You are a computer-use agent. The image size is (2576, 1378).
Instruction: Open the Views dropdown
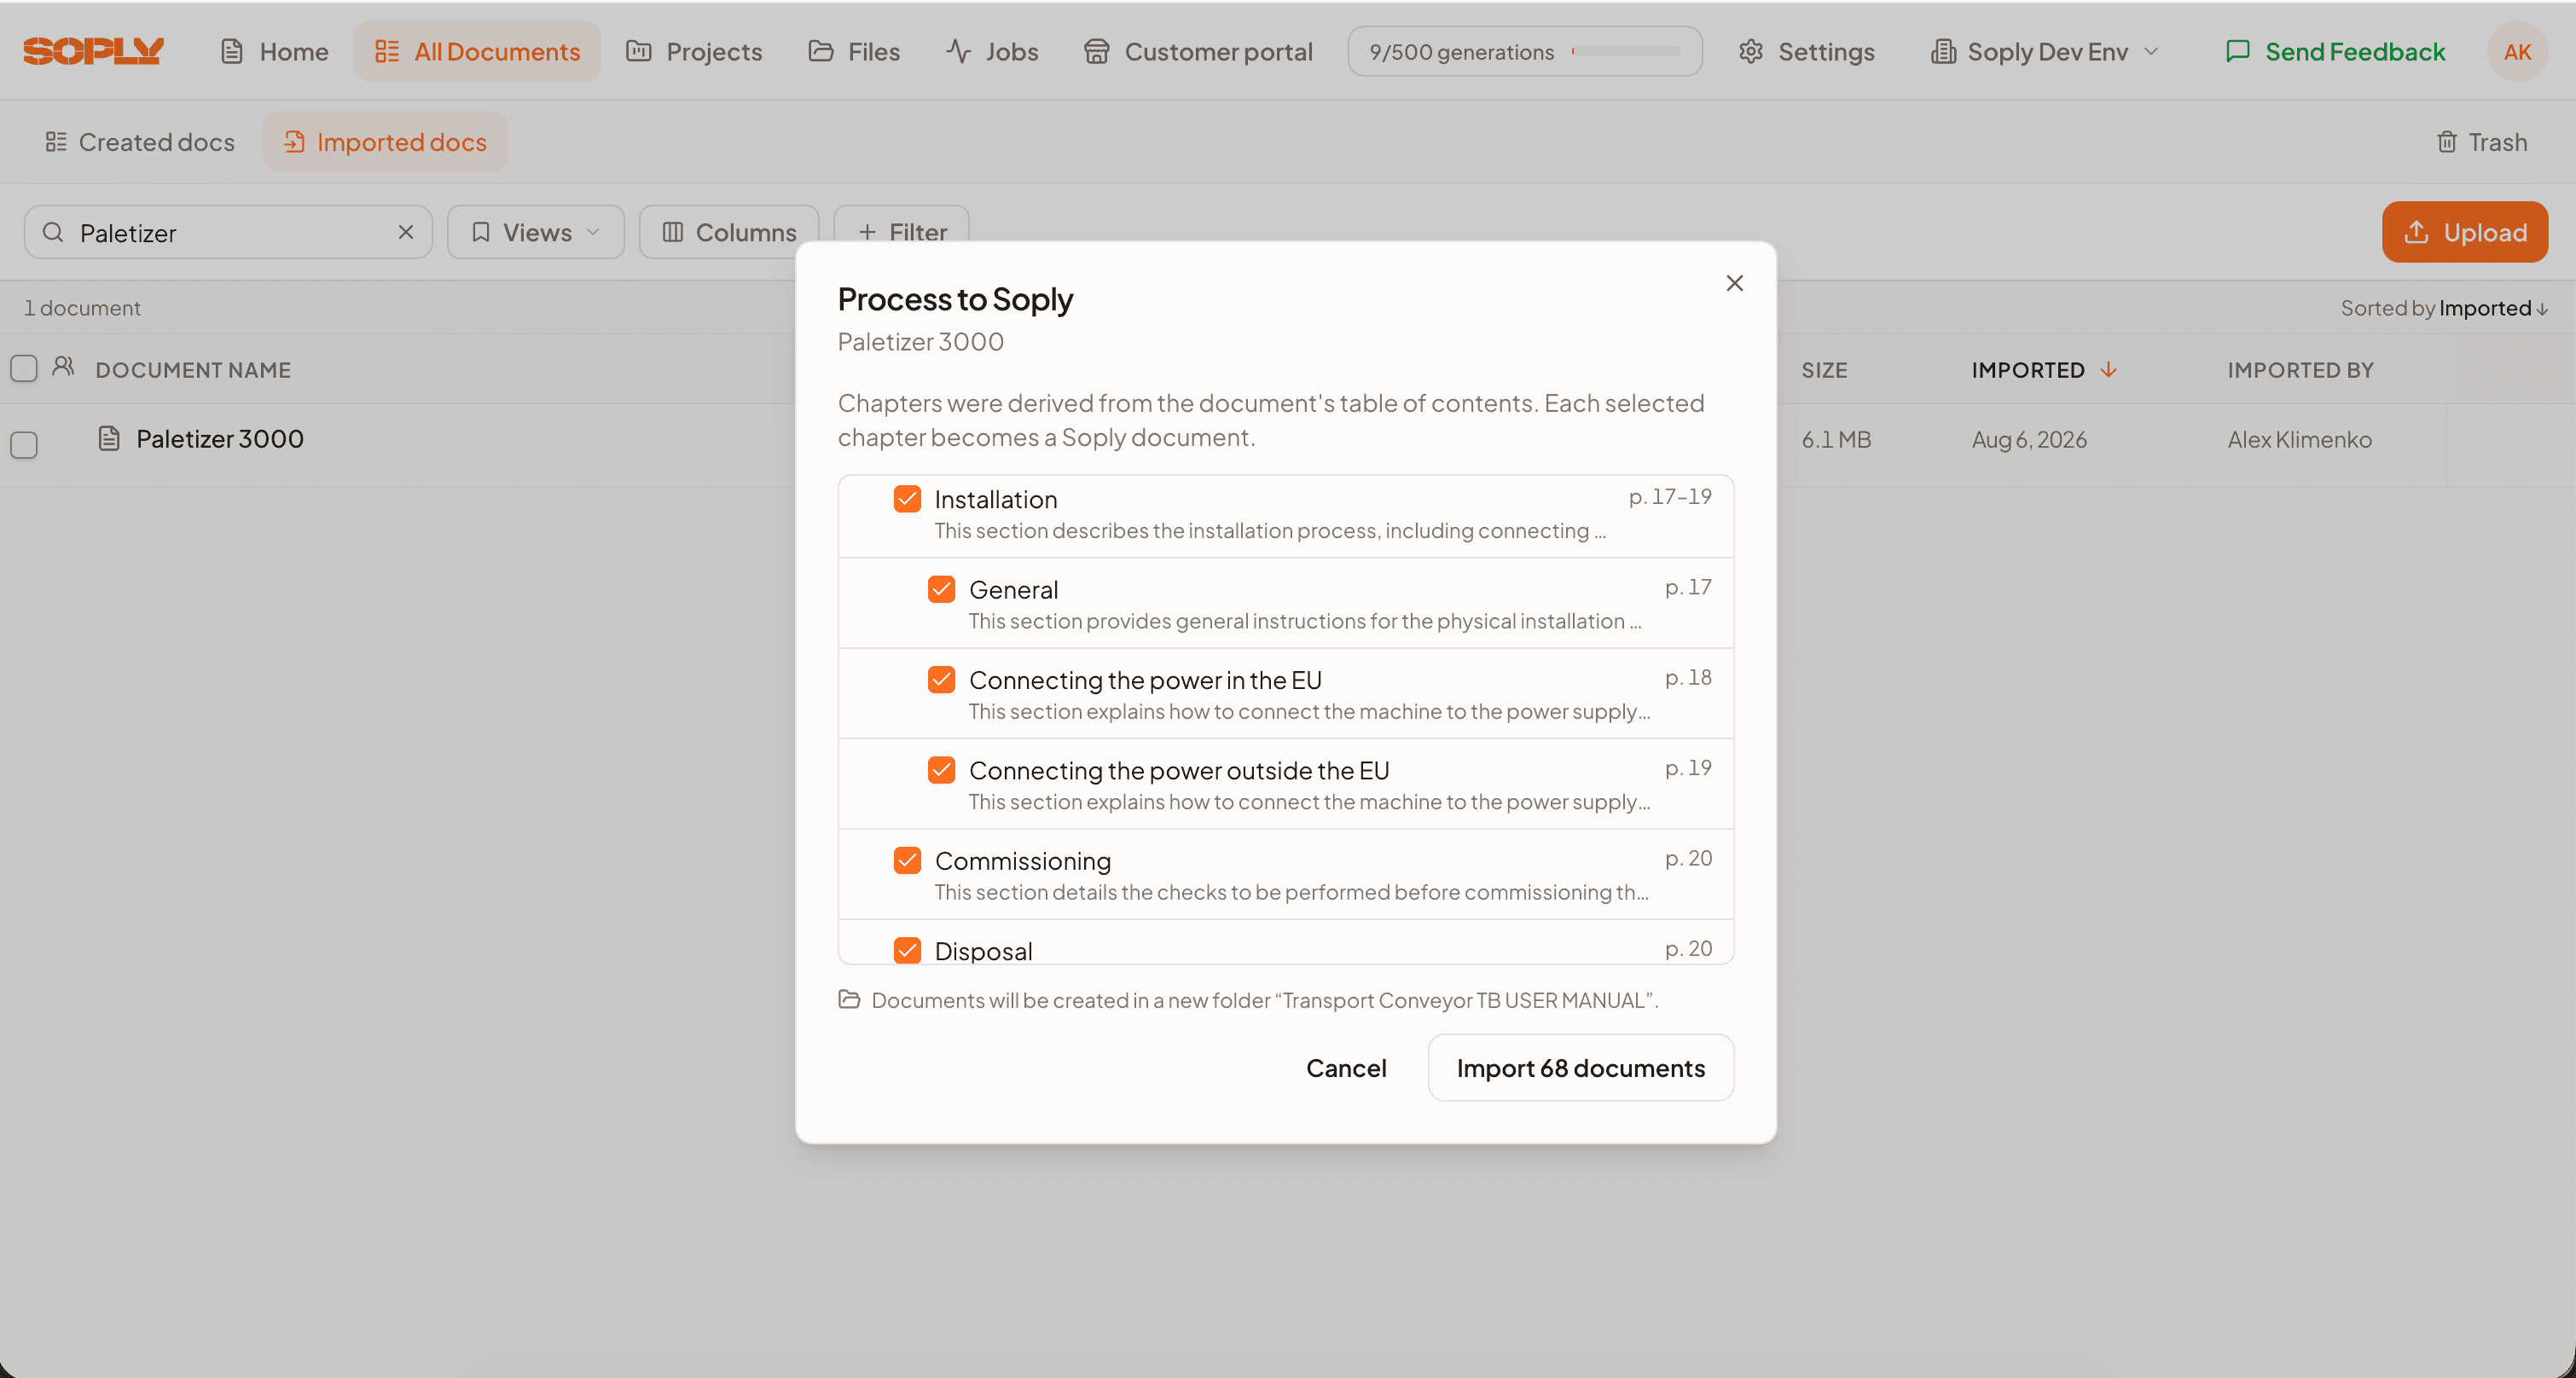(535, 232)
